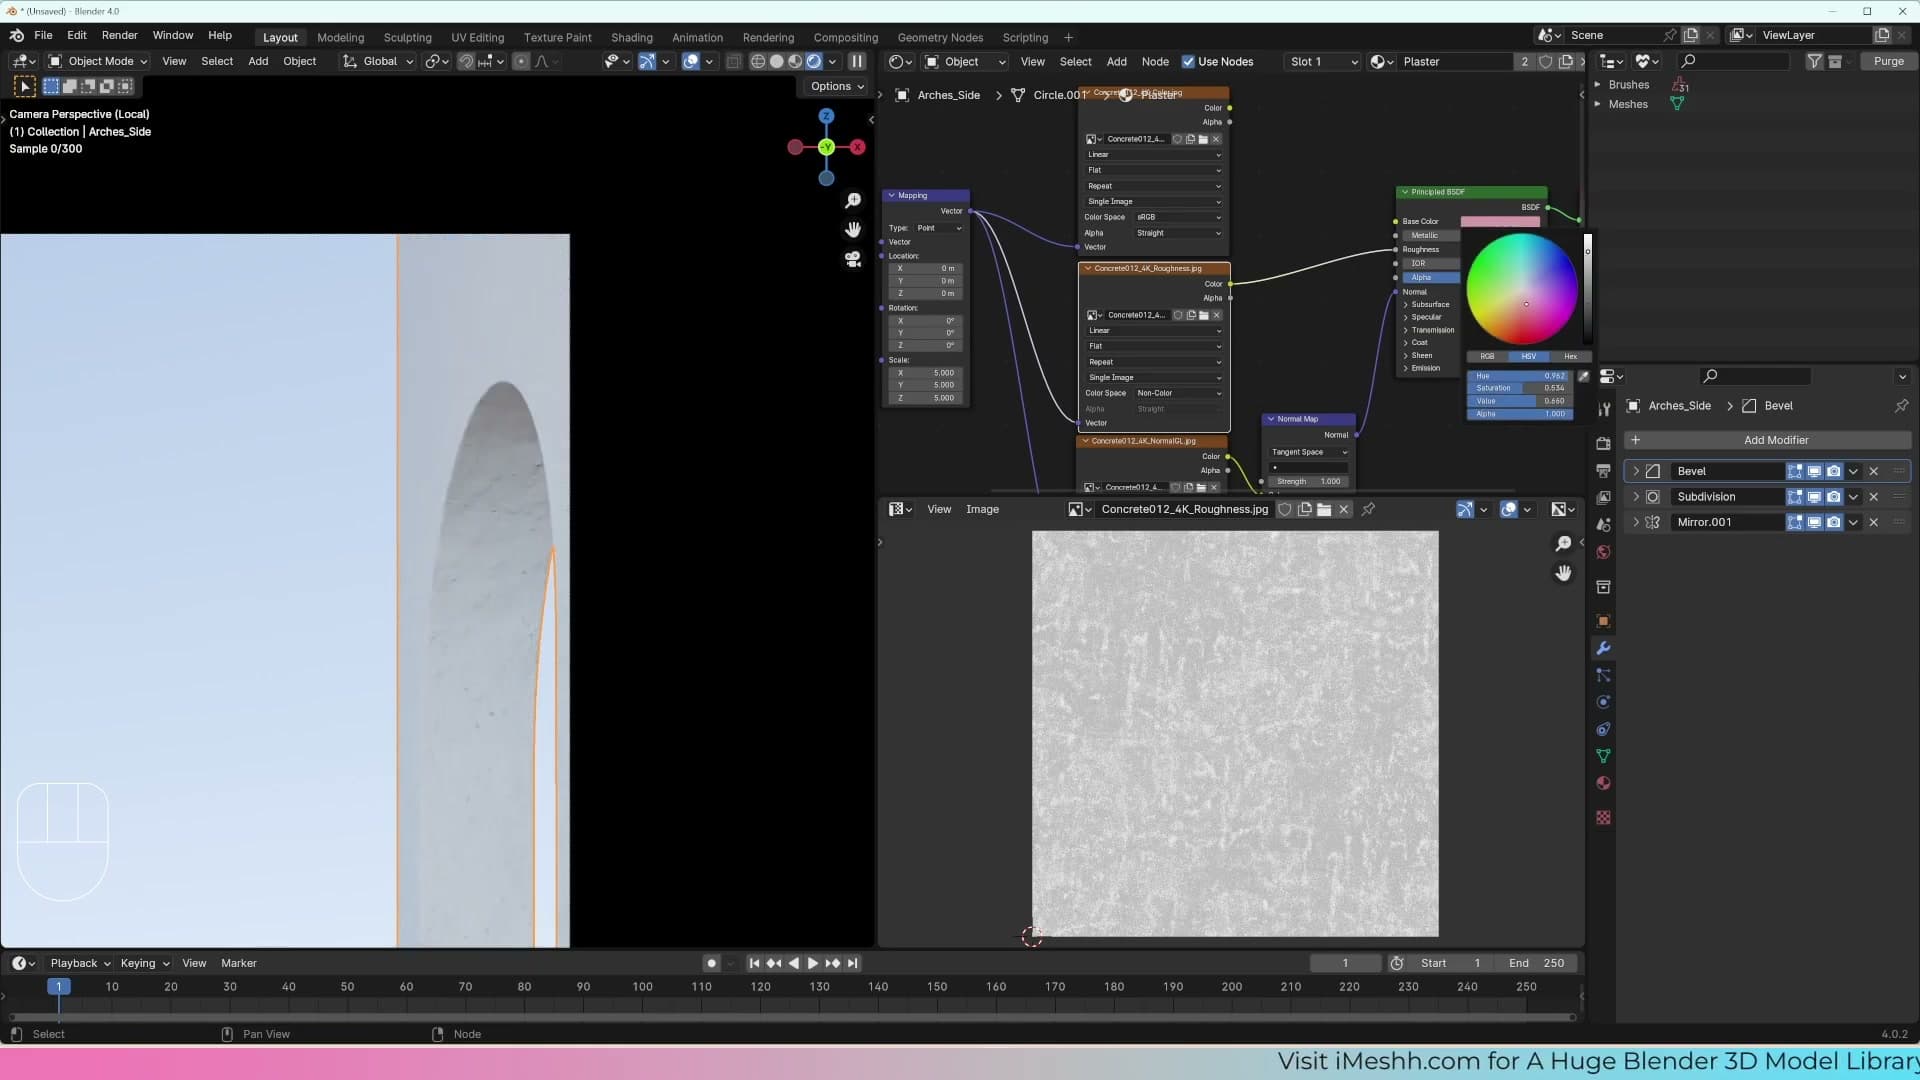Open the Object Data properties tab (green triangle)
This screenshot has height=1080, width=1920.
pos(1603,756)
